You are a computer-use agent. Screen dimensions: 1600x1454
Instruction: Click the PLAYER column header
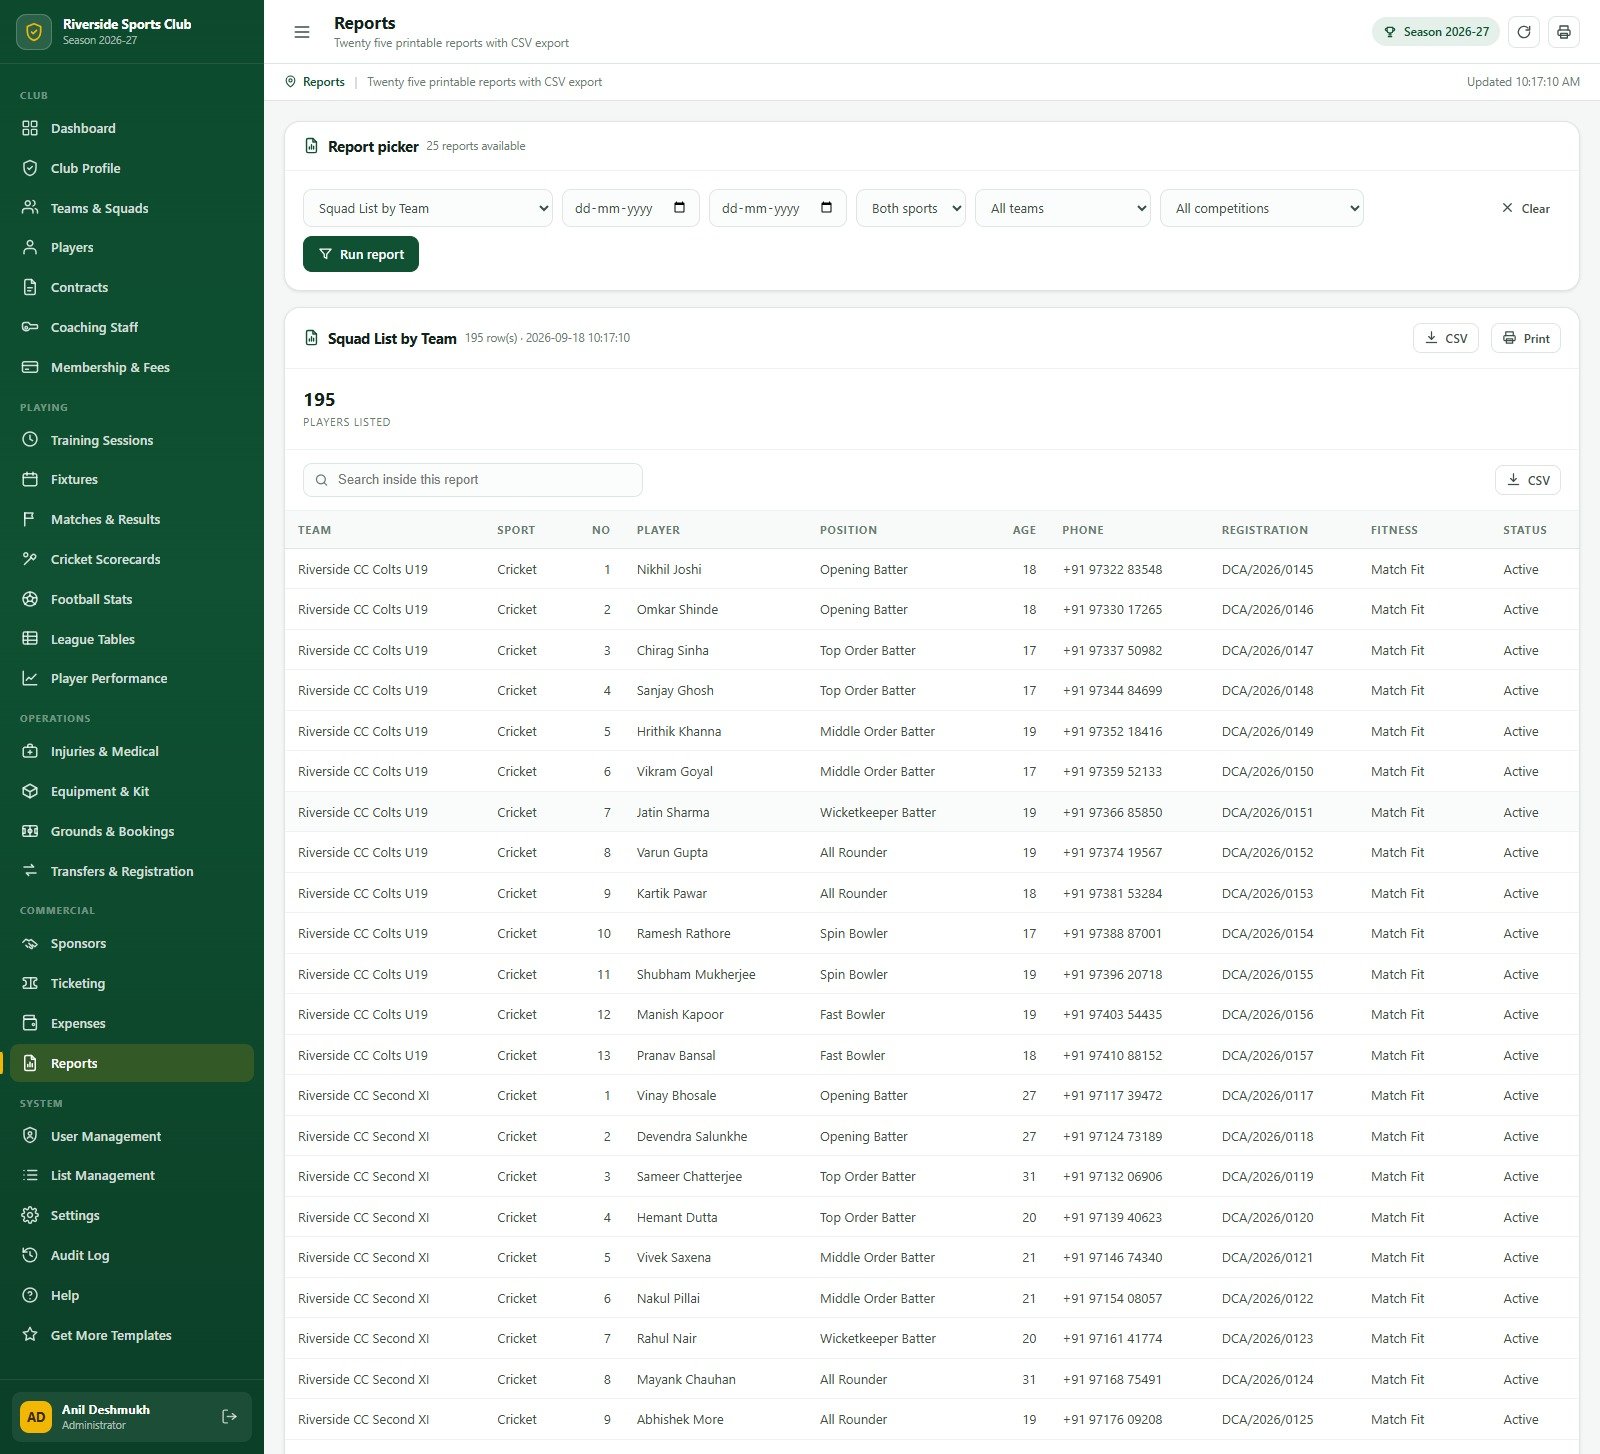[x=658, y=530]
